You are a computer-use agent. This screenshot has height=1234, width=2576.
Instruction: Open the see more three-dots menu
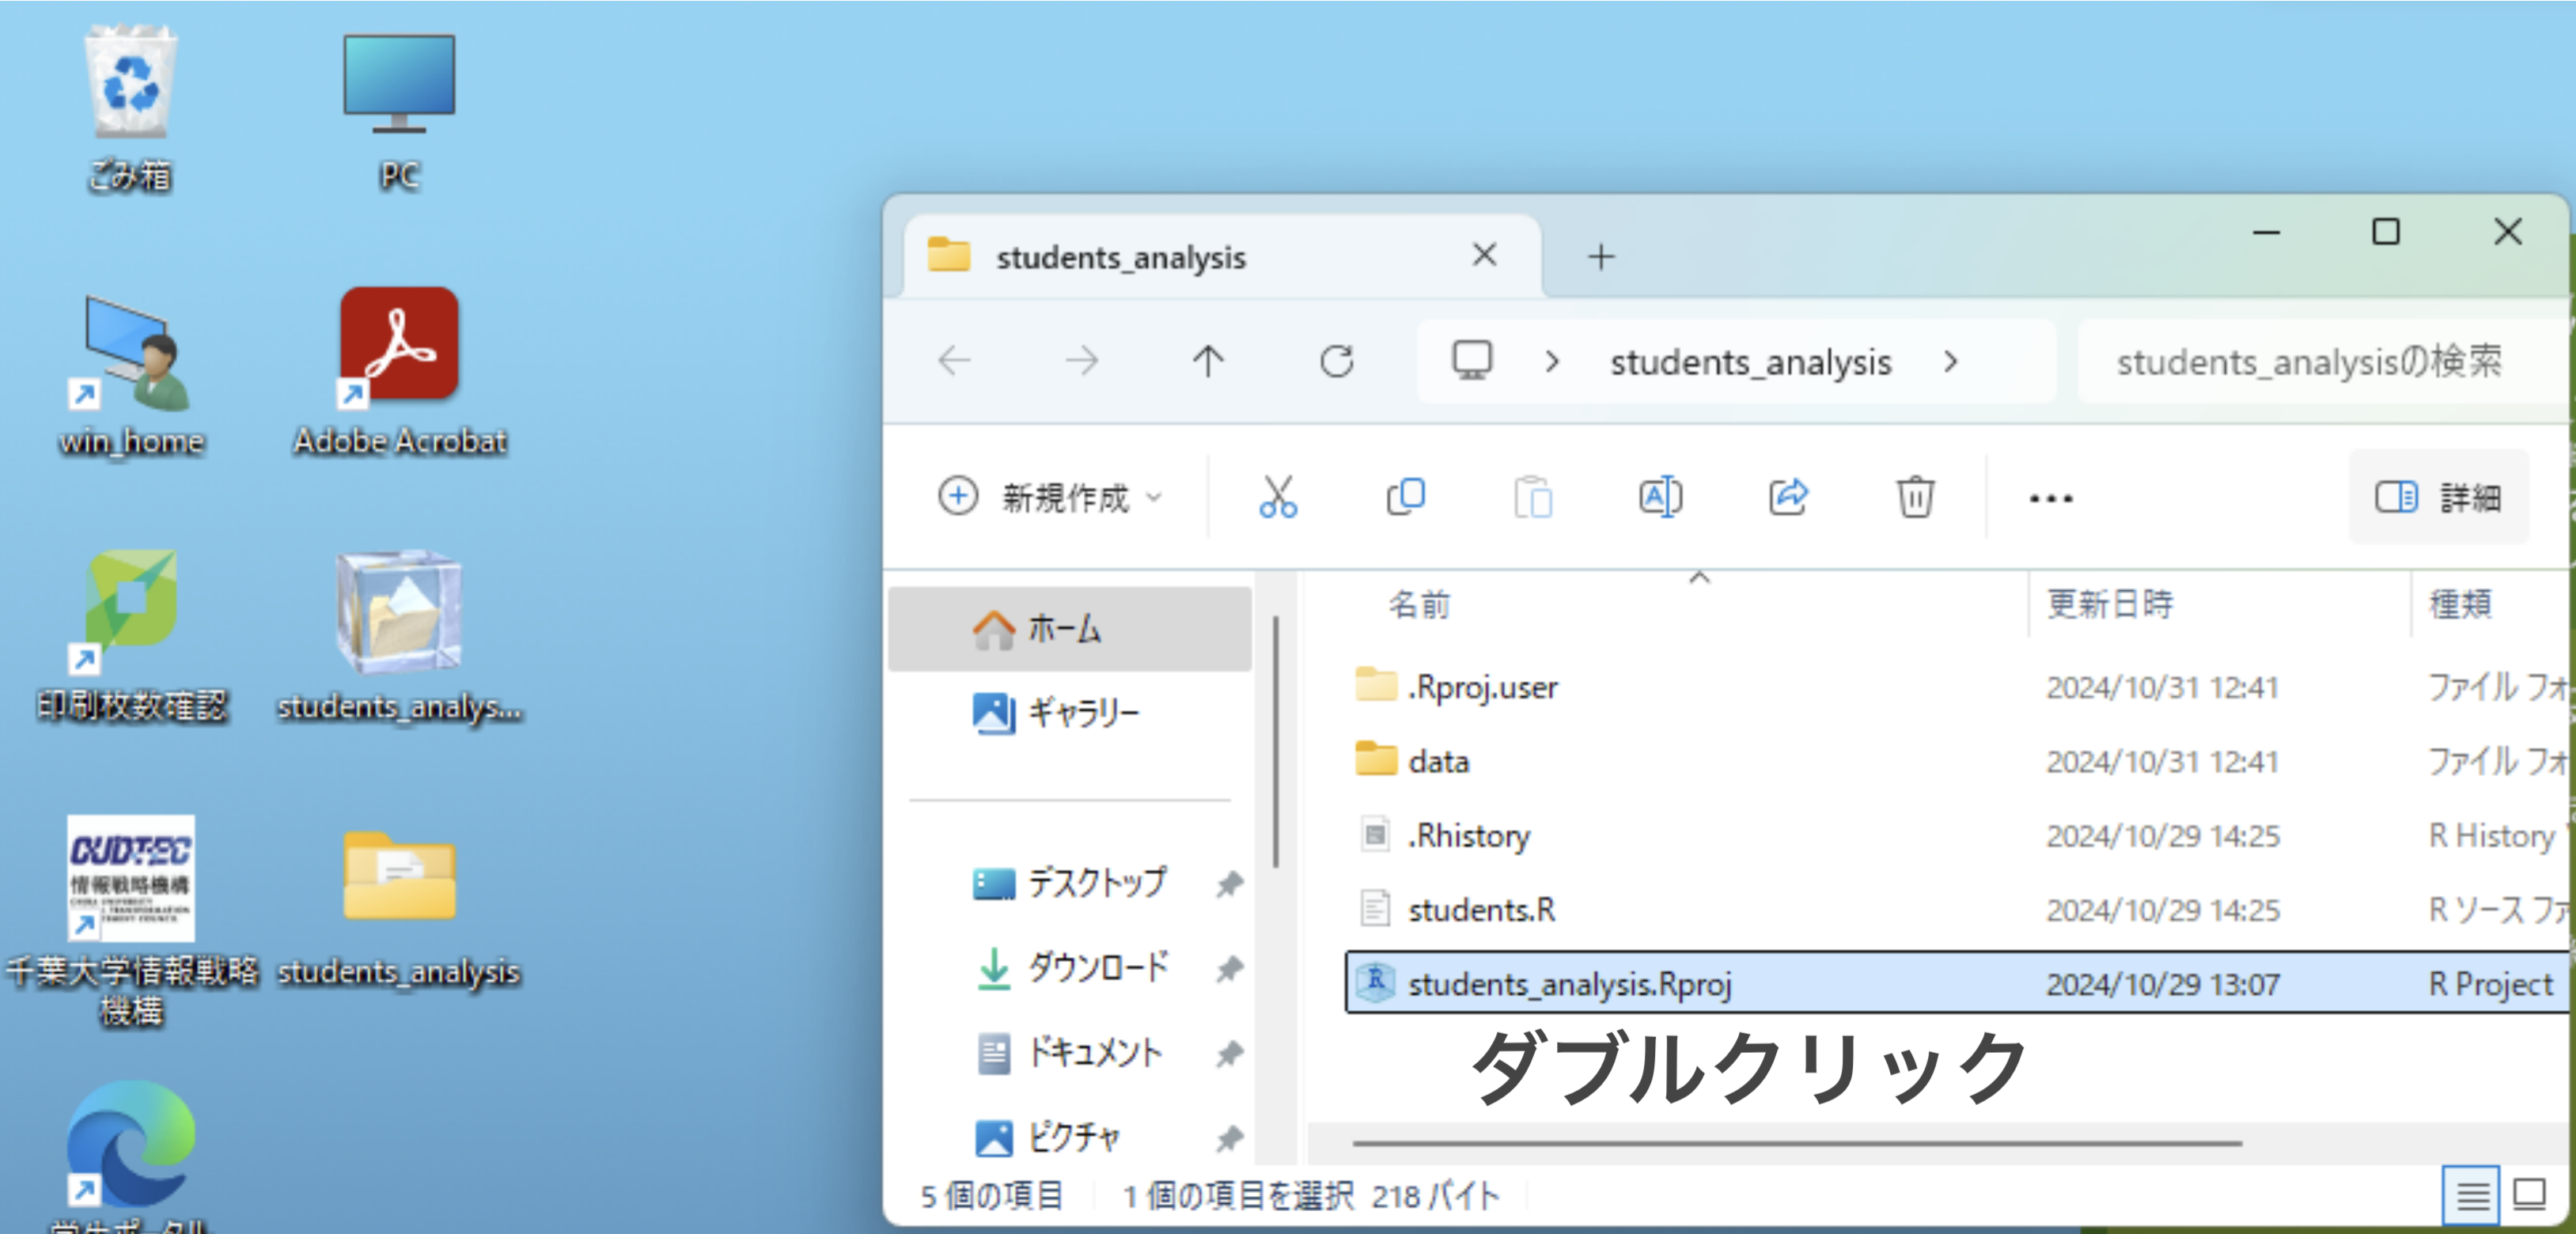[x=2050, y=498]
